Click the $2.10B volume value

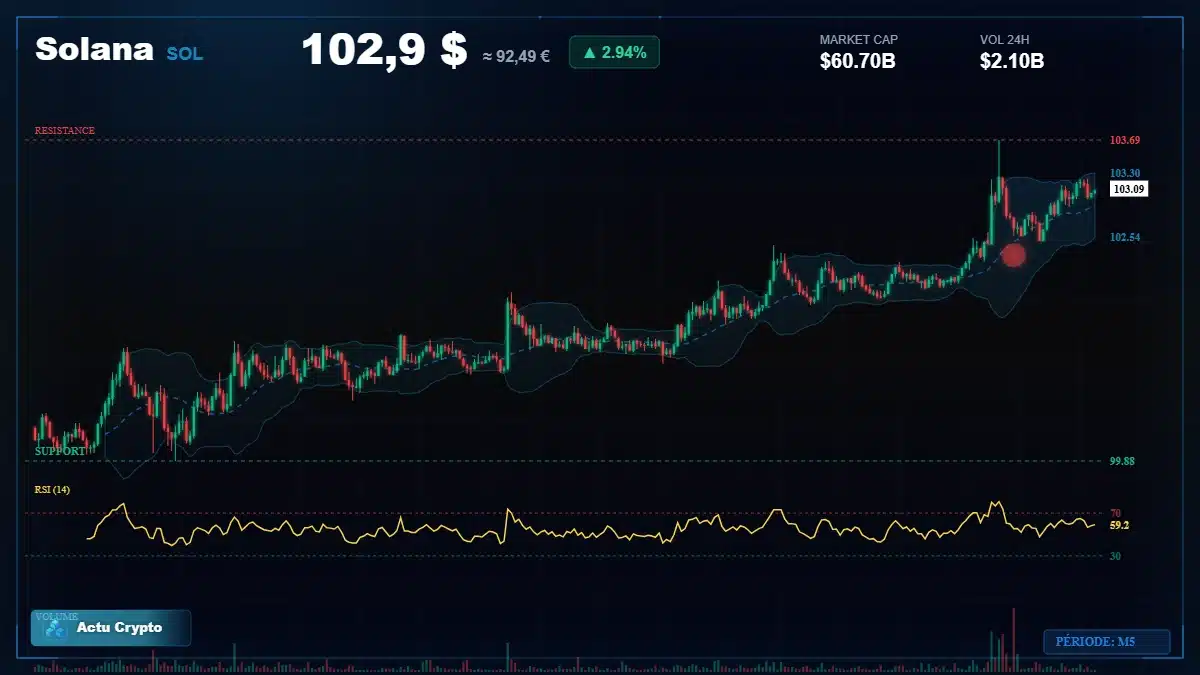click(x=1012, y=61)
